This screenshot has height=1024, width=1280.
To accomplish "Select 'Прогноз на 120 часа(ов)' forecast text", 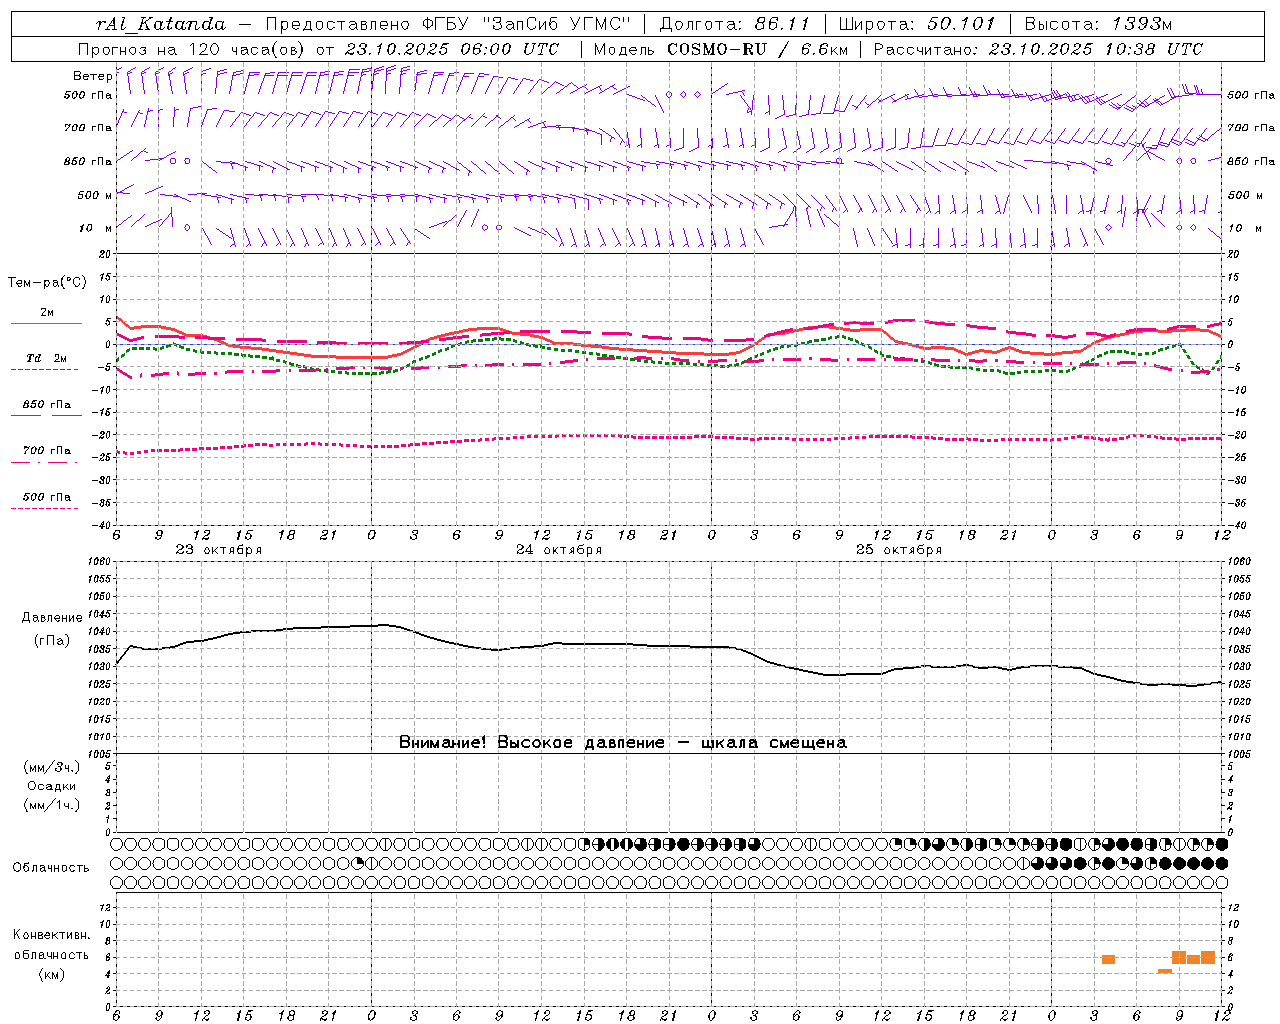I will point(192,49).
